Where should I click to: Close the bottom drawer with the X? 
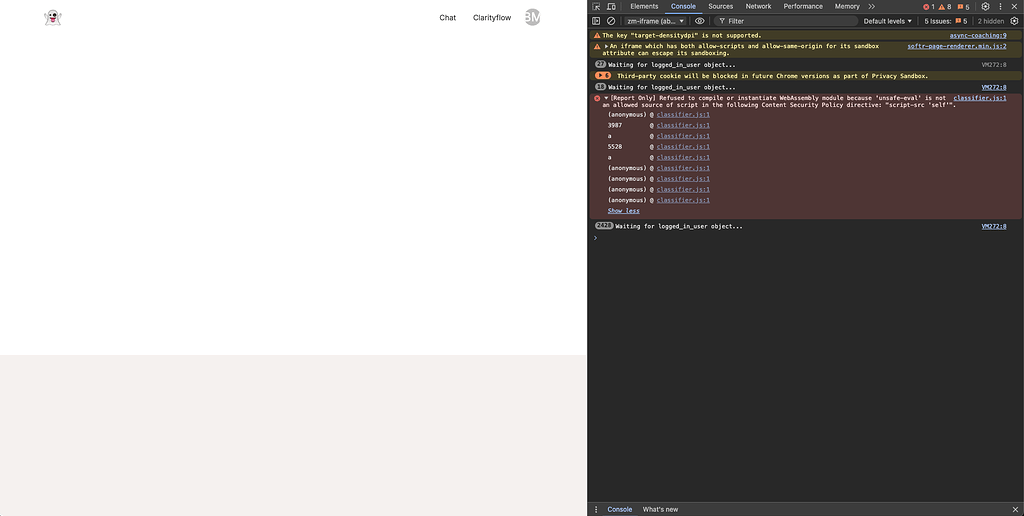point(1015,509)
